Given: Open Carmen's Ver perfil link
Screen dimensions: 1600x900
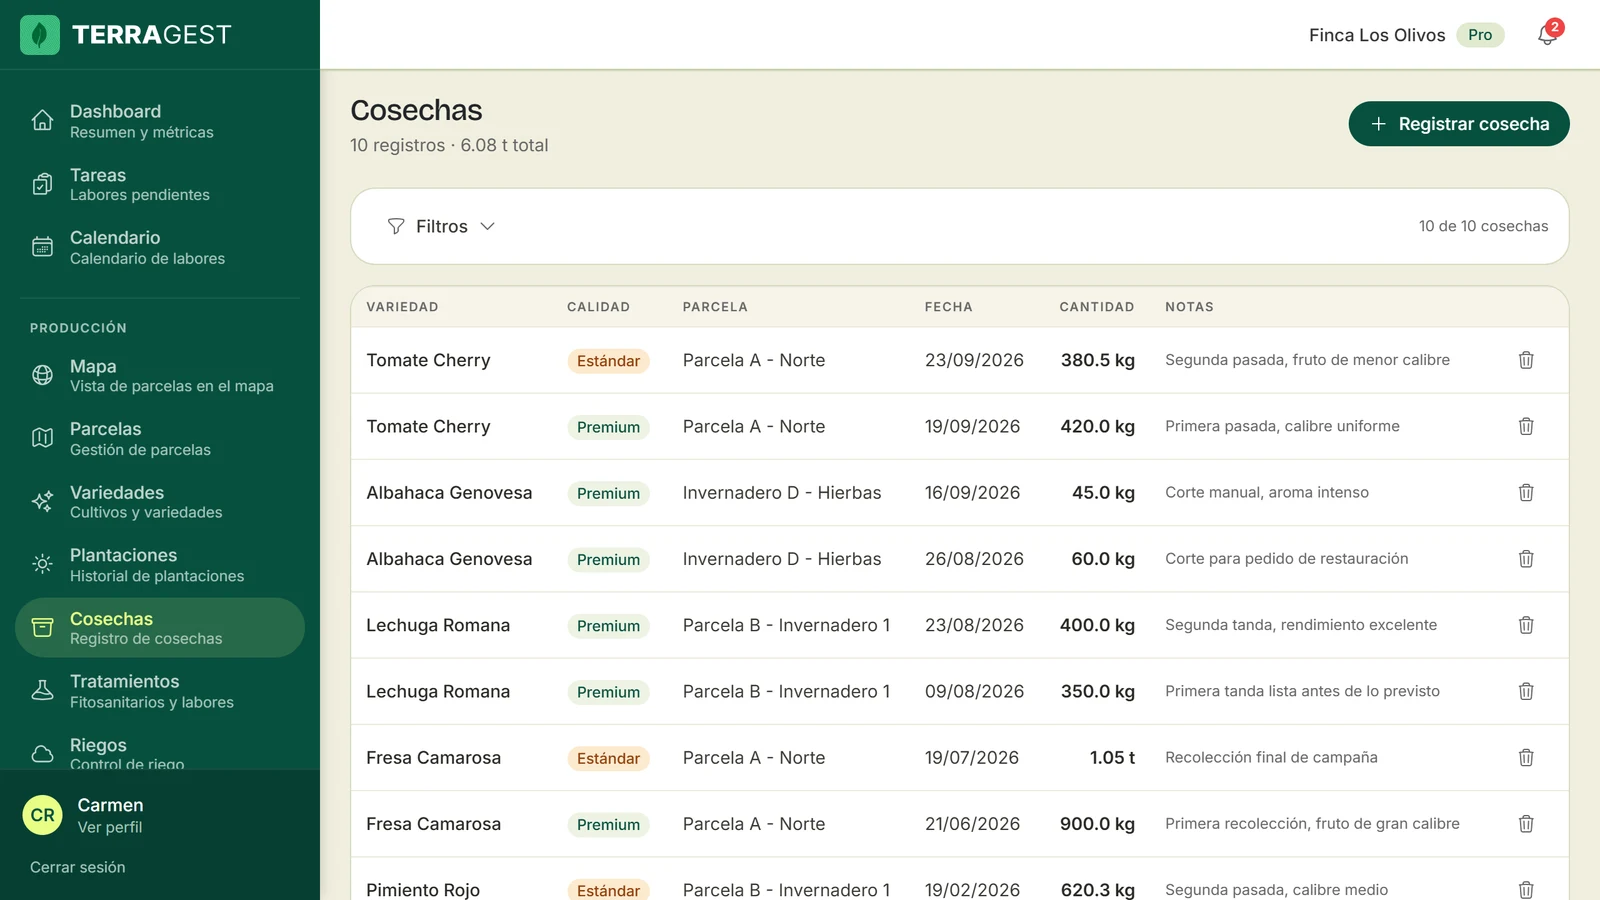Looking at the screenshot, I should 110,827.
